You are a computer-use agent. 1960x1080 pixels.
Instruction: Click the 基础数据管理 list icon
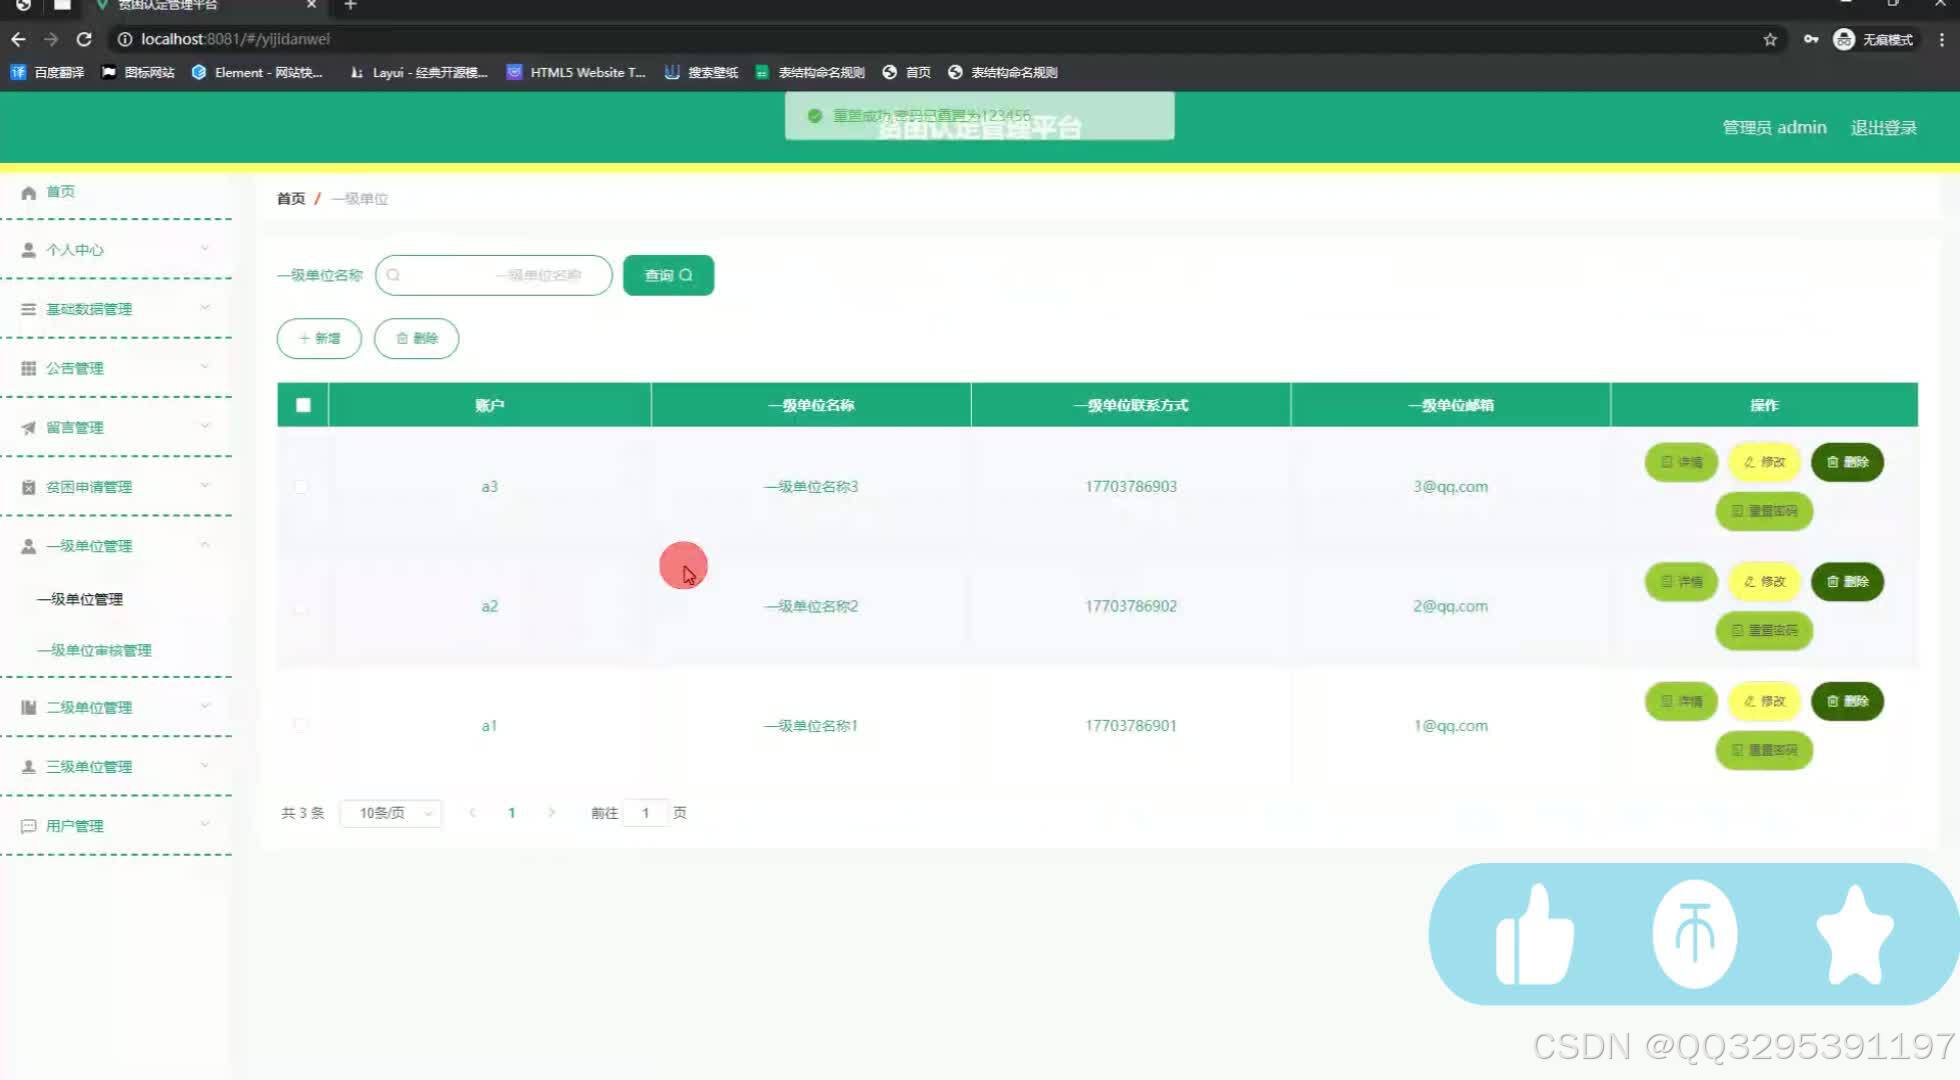28,309
